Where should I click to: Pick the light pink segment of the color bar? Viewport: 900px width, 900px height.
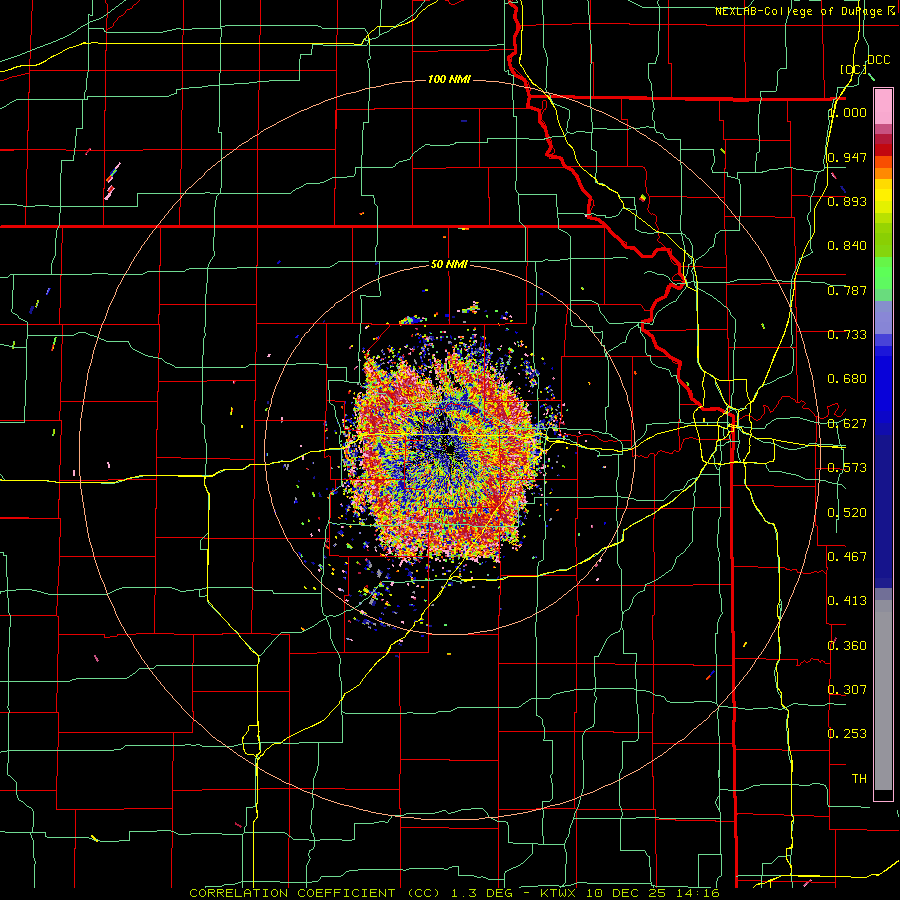883,106
